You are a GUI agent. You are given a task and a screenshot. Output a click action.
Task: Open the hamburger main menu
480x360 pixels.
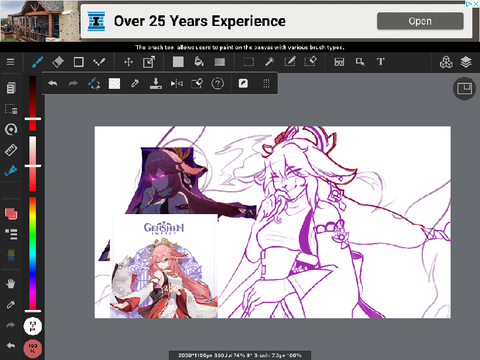[10, 62]
